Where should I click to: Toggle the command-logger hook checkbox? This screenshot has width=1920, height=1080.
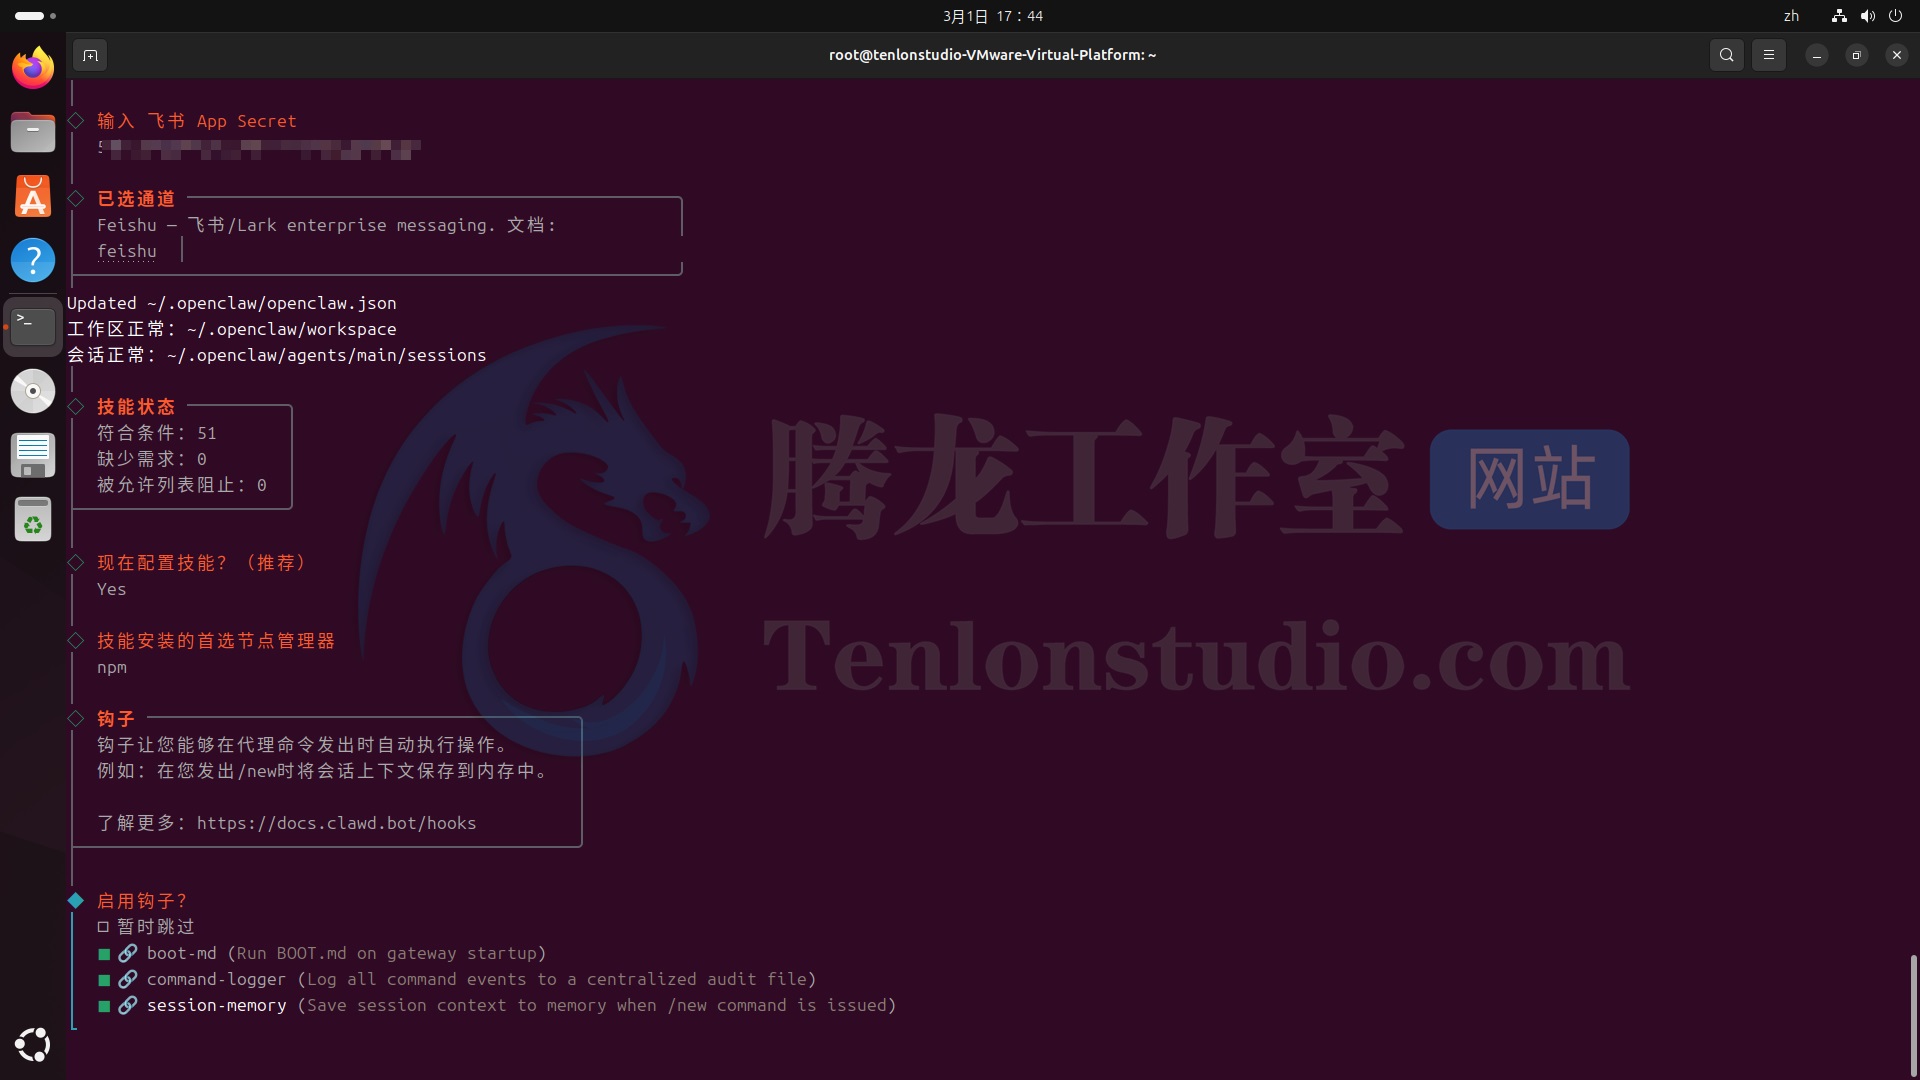[x=104, y=980]
